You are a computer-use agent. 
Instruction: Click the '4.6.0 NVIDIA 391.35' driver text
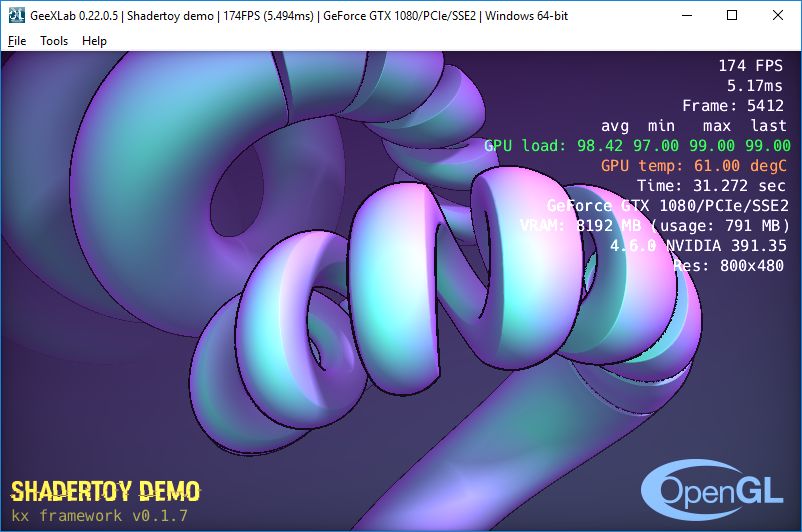point(698,246)
